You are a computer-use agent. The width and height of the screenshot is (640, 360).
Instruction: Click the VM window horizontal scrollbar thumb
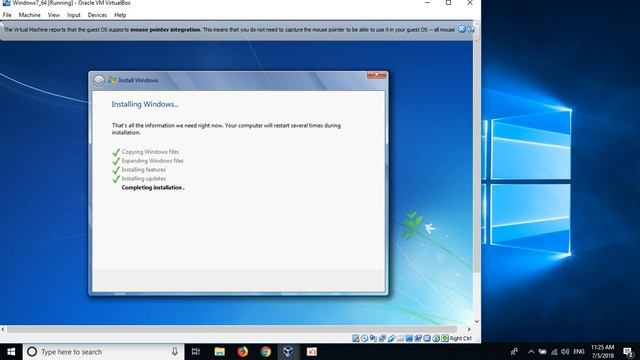click(232, 329)
